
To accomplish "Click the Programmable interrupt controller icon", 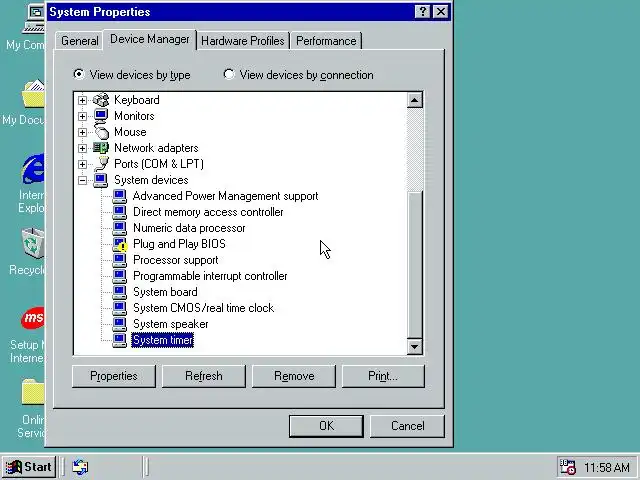I will (x=120, y=276).
